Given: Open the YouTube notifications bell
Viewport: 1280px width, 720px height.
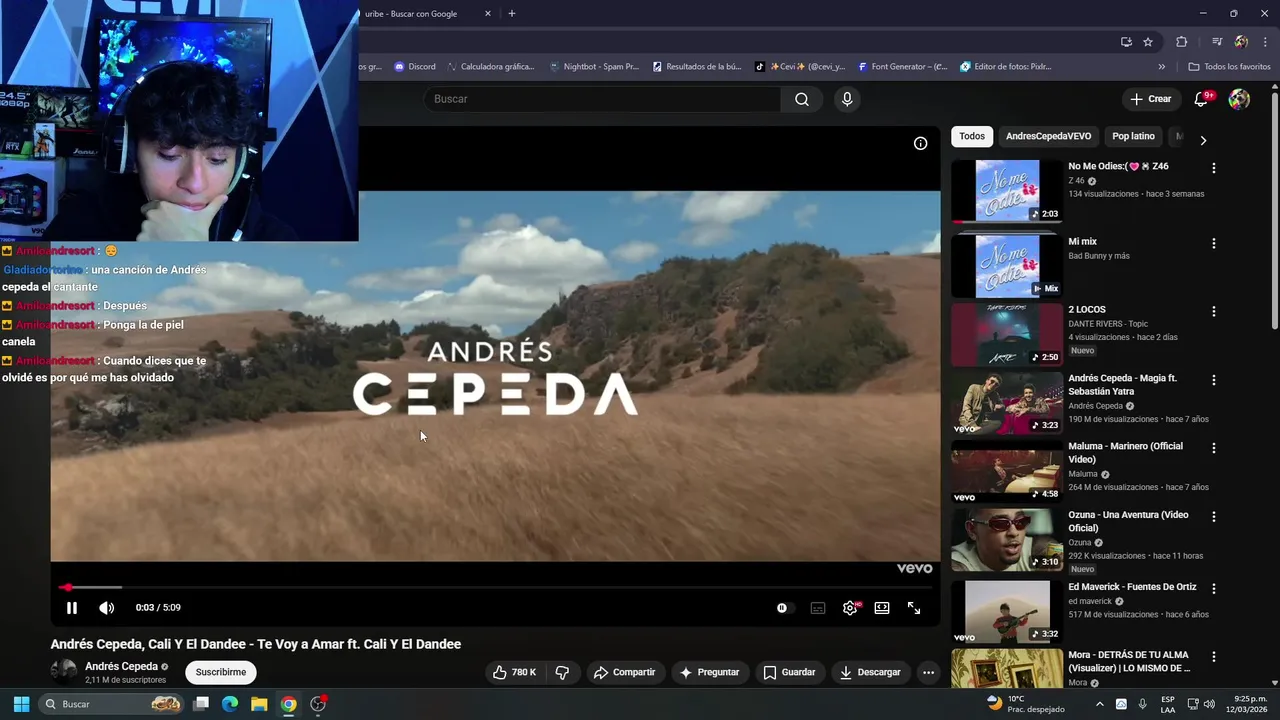Looking at the screenshot, I should (x=1202, y=99).
